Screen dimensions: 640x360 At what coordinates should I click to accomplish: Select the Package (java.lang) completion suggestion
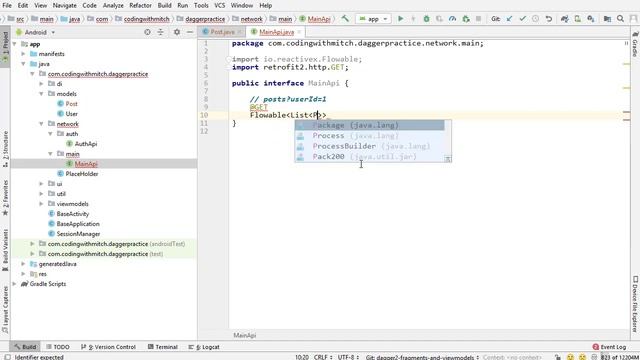(370, 125)
